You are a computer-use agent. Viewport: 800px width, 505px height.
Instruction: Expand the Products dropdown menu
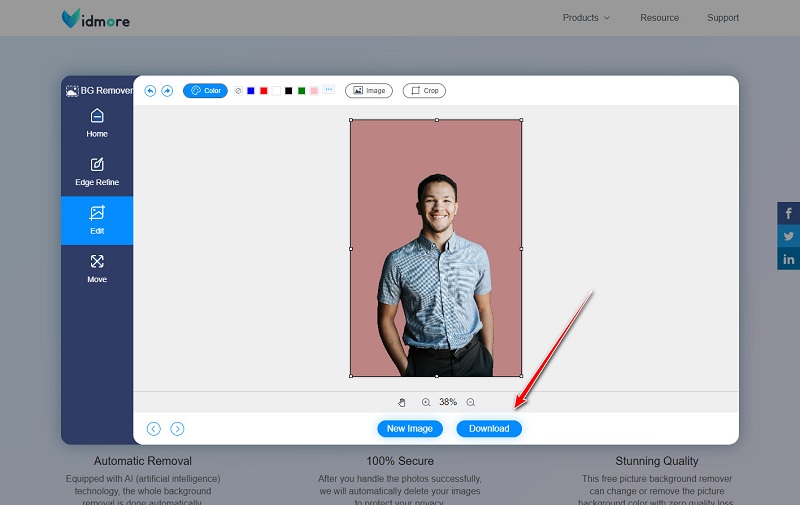coord(585,18)
